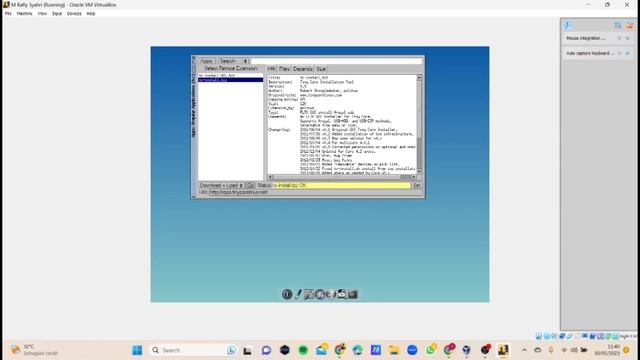Open the Chat app in the taskbar
Viewport: 640px width, 360px height.
[x=266, y=350]
